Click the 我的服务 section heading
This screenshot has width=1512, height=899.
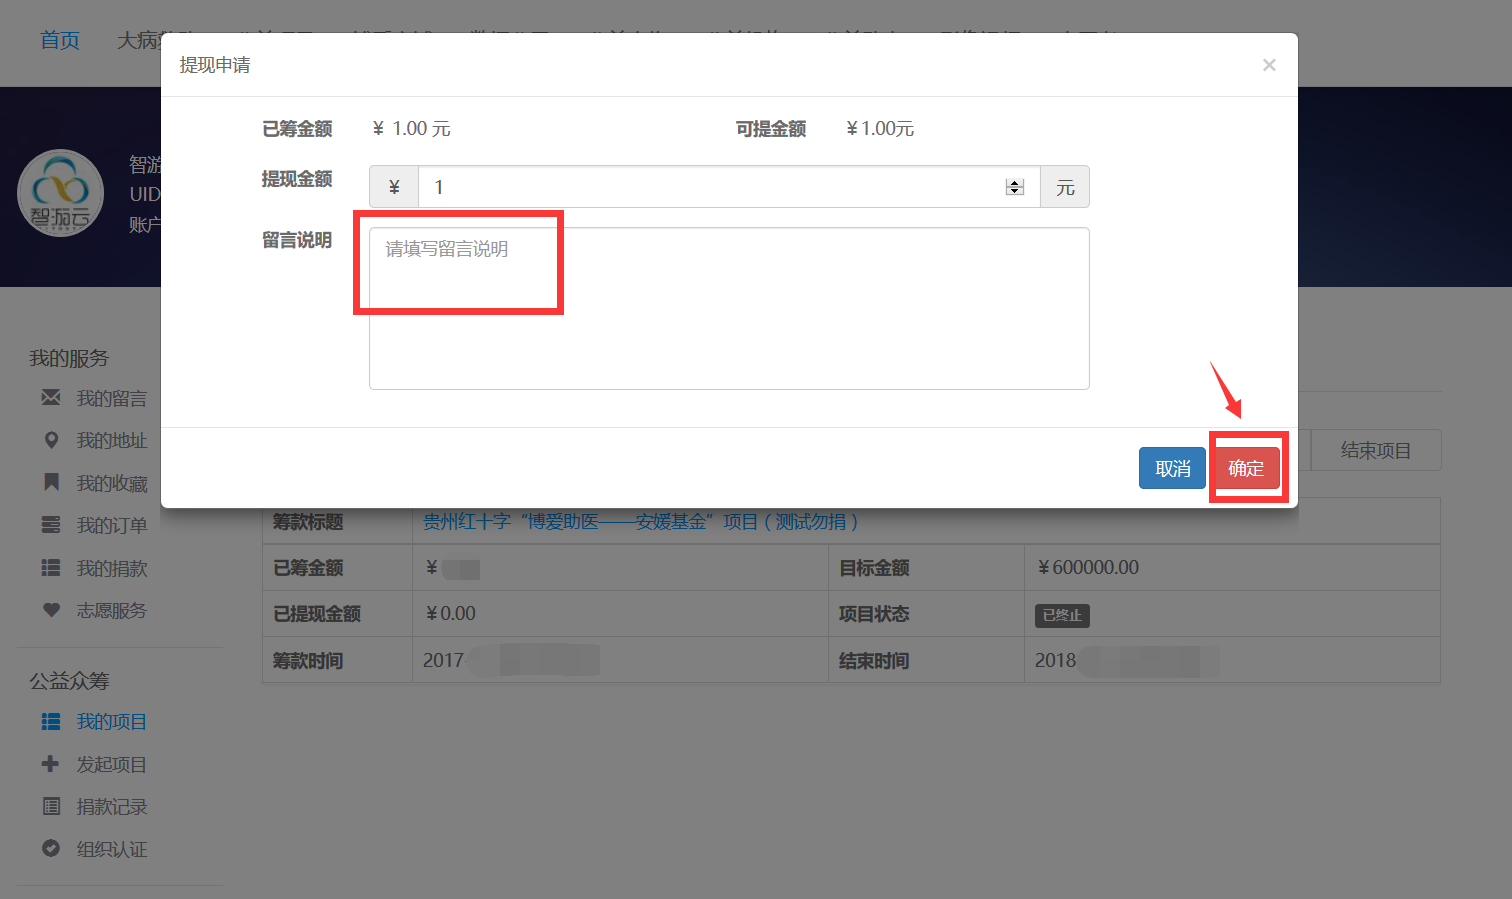pos(69,358)
